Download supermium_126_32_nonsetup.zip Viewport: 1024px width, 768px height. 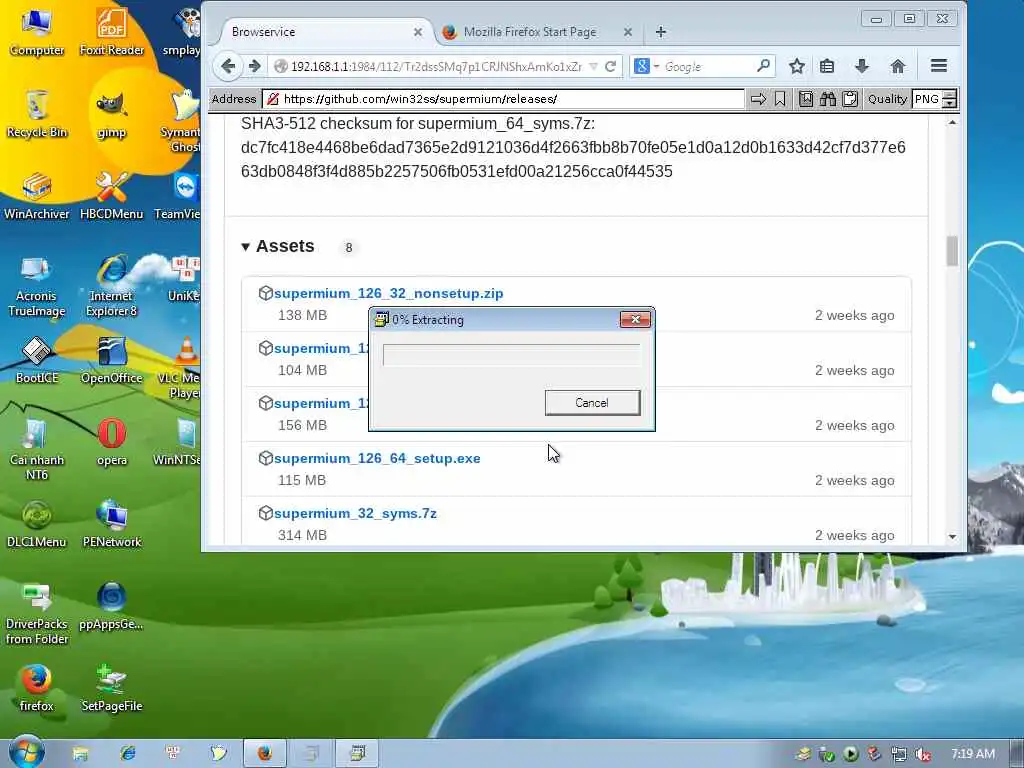(389, 293)
